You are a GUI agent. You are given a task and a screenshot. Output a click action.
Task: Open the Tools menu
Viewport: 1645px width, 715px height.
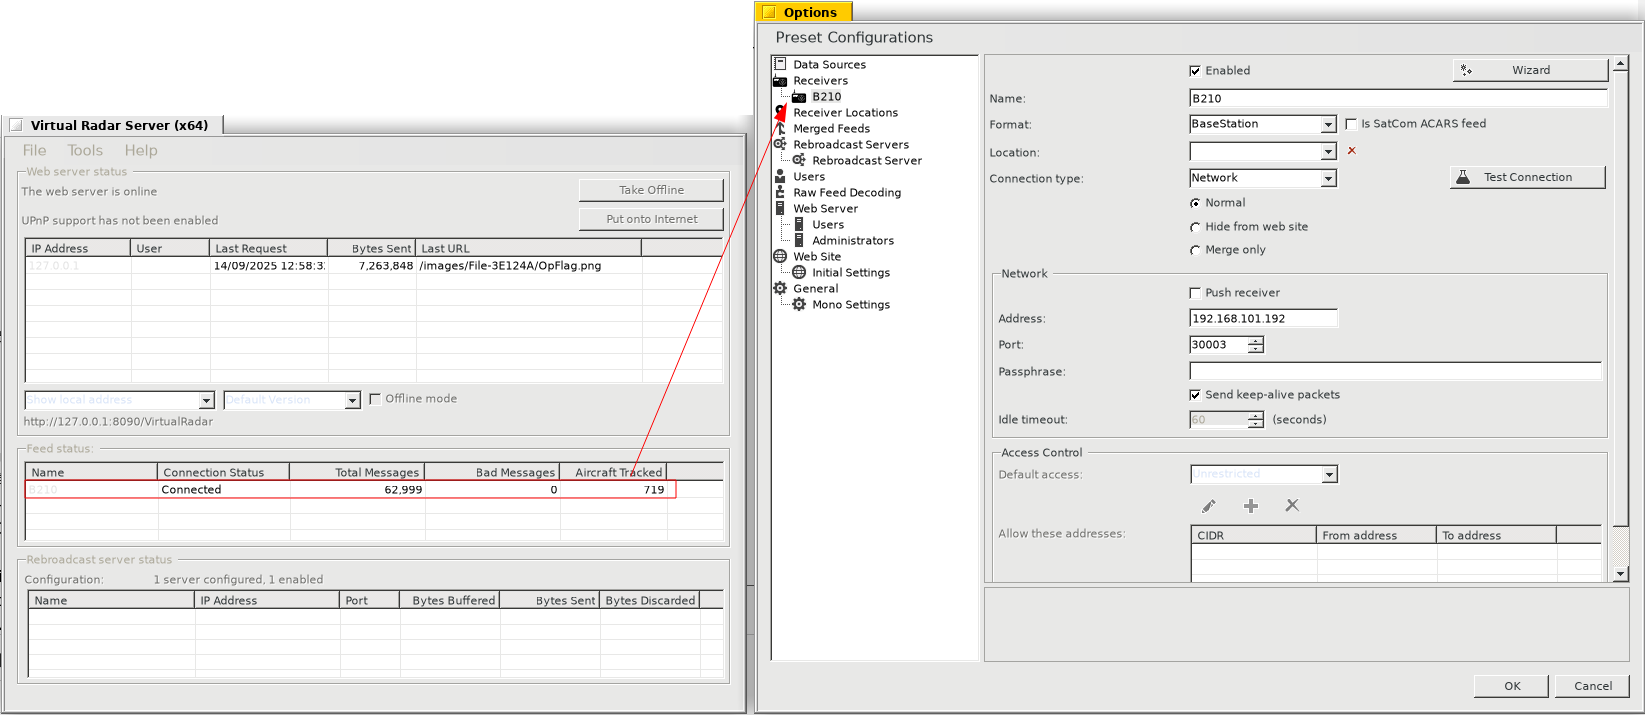click(x=85, y=150)
